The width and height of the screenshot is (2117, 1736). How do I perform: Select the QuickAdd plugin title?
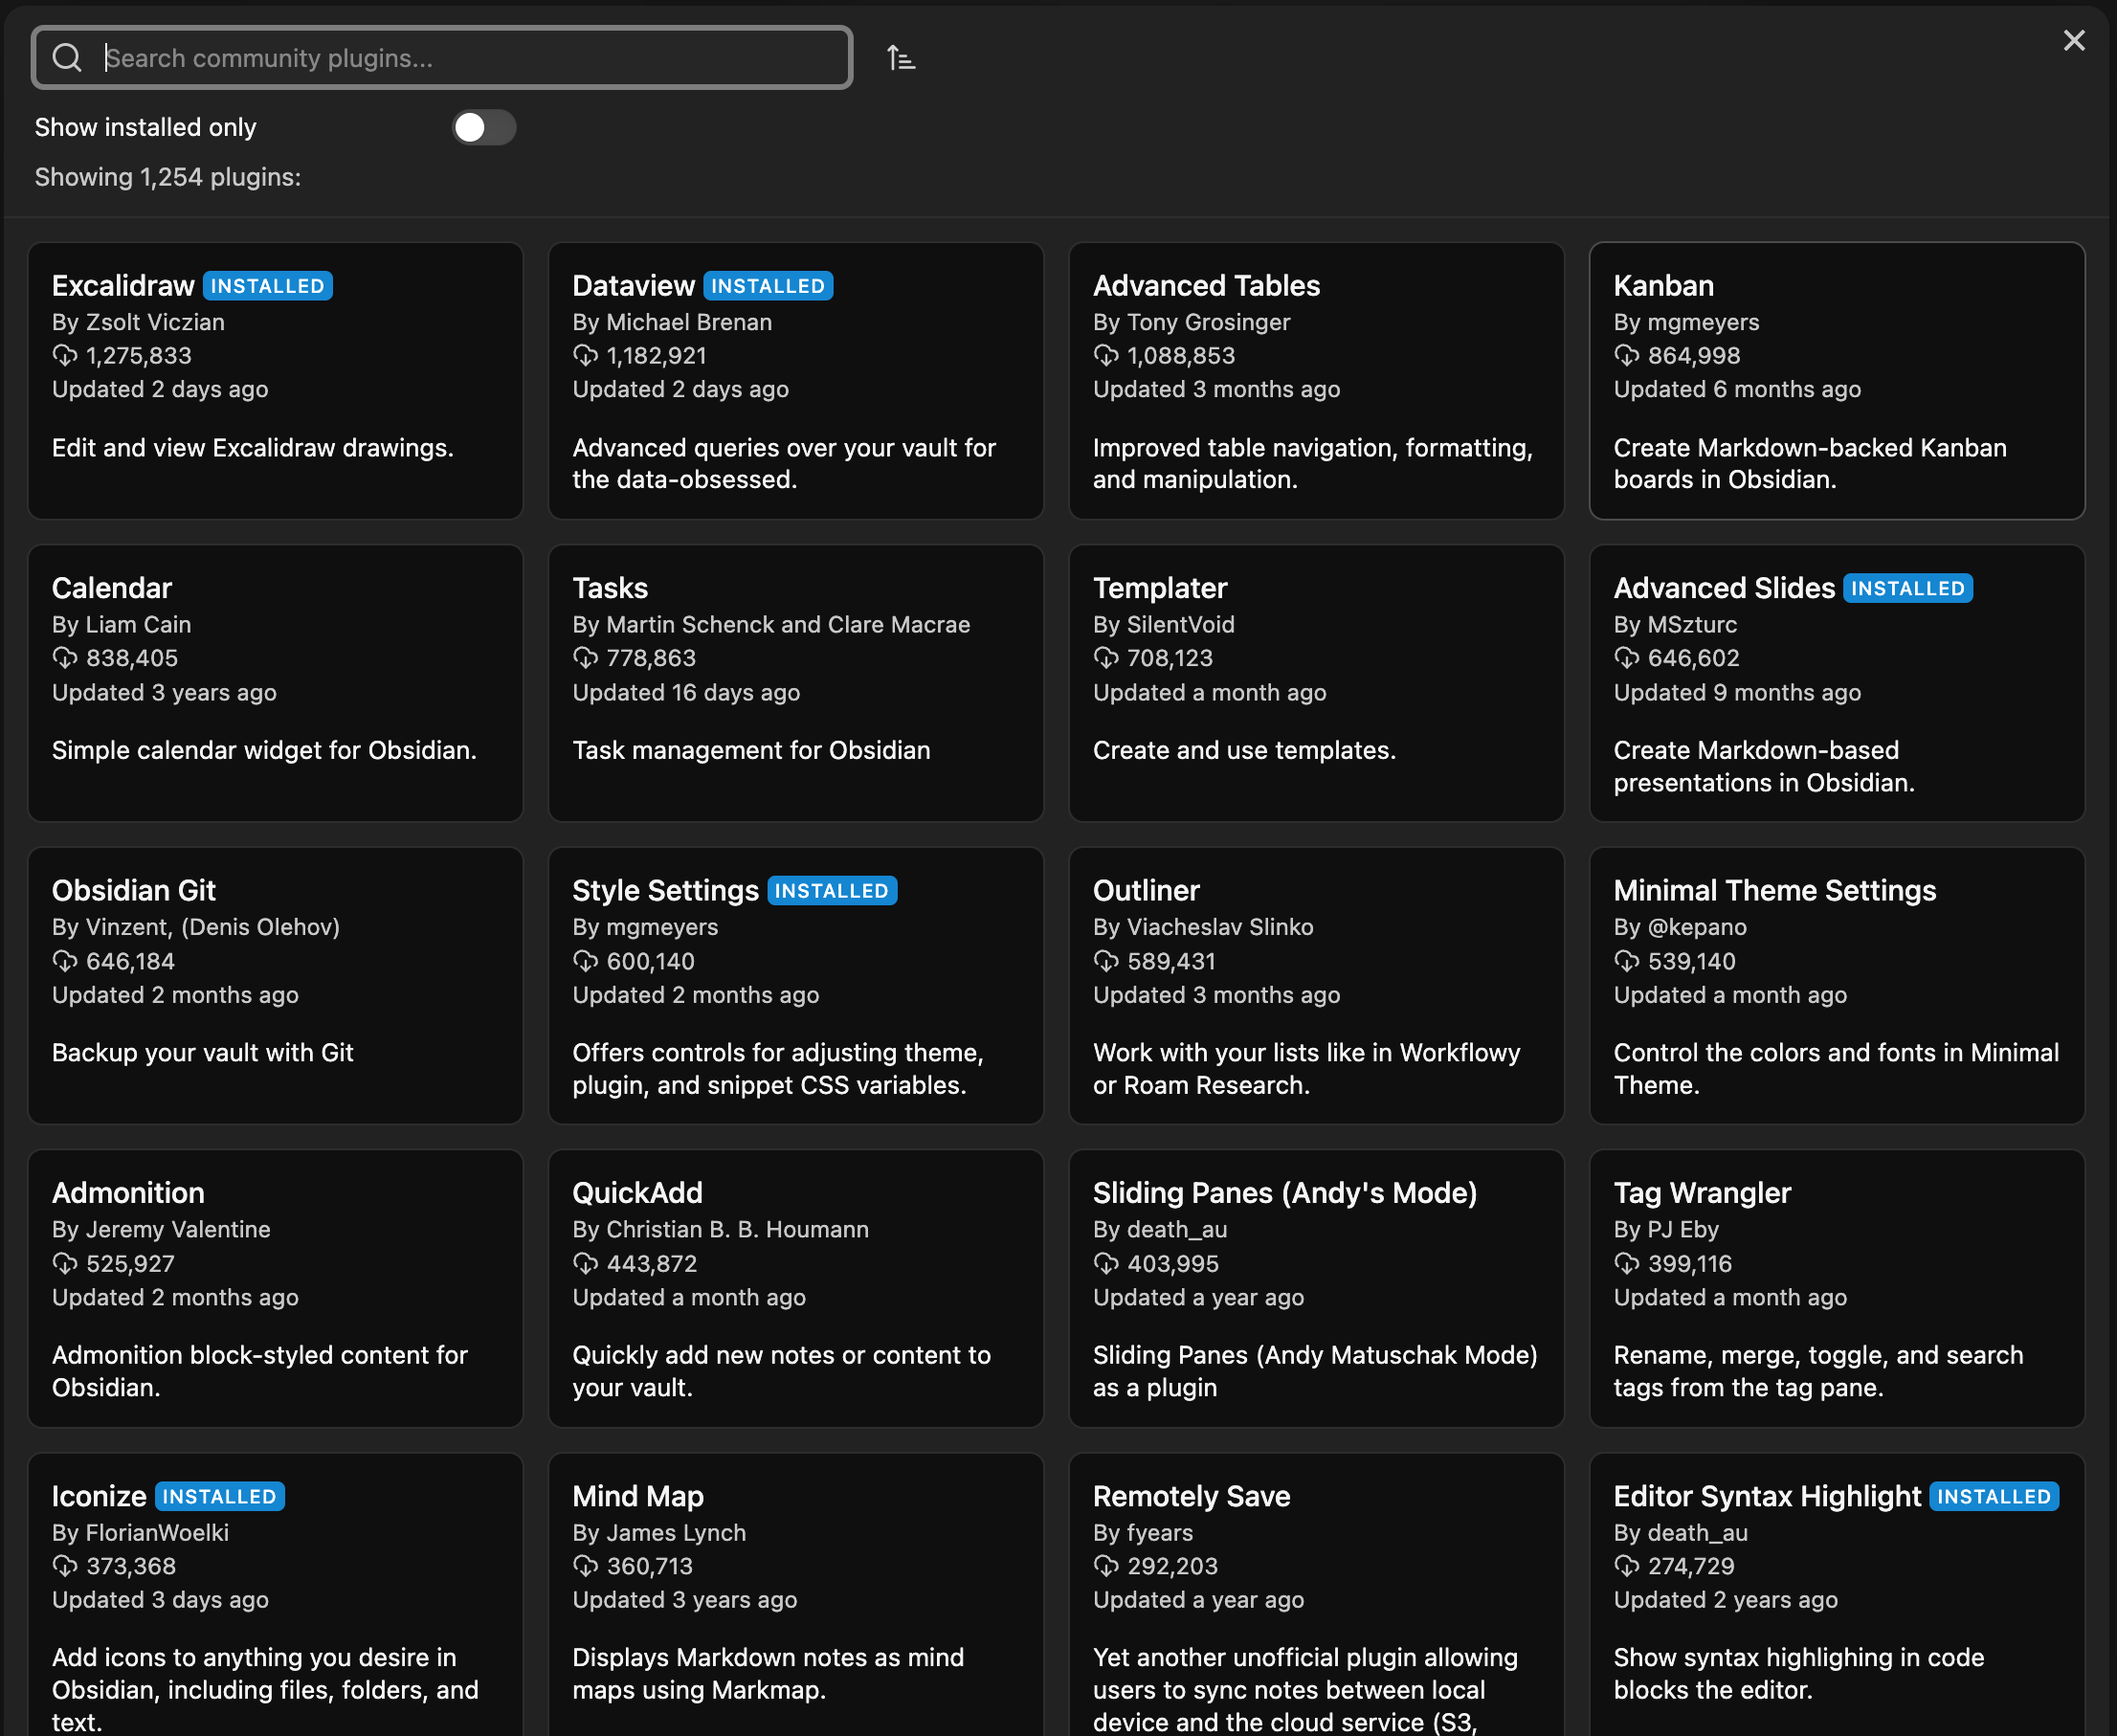click(x=637, y=1193)
